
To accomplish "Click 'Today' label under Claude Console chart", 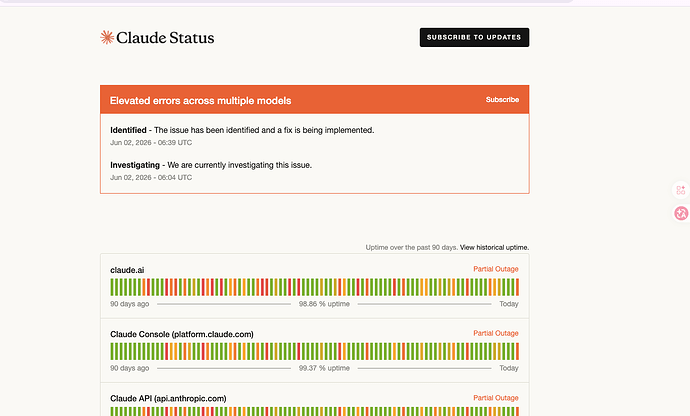I will click(x=509, y=368).
